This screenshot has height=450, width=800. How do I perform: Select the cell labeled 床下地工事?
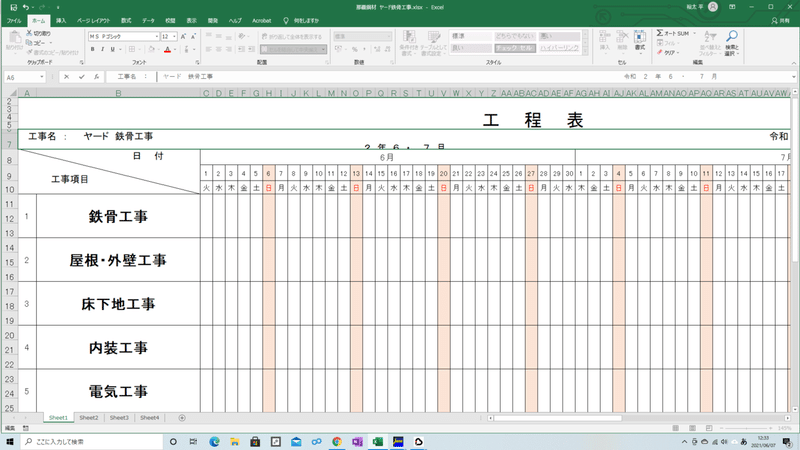coord(118,304)
